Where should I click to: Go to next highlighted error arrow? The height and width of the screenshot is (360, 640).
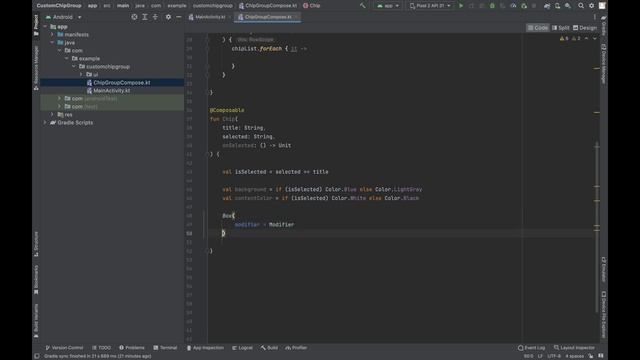(594, 38)
